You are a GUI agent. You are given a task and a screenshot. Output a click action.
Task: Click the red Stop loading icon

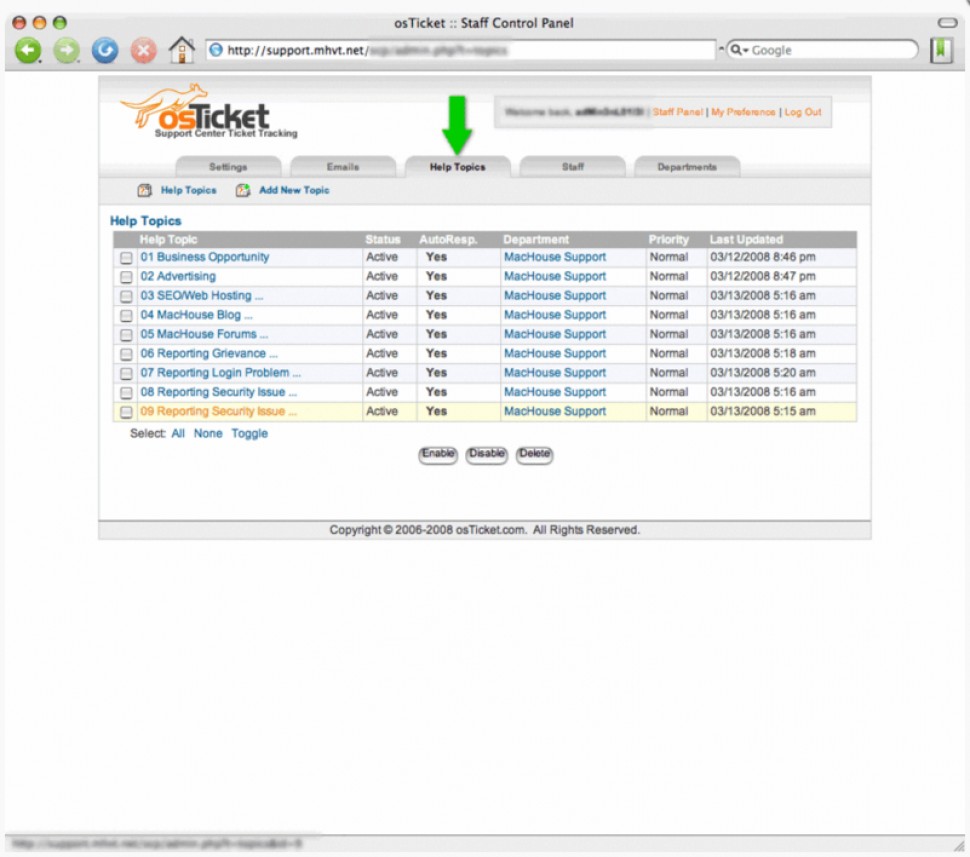pyautogui.click(x=144, y=50)
